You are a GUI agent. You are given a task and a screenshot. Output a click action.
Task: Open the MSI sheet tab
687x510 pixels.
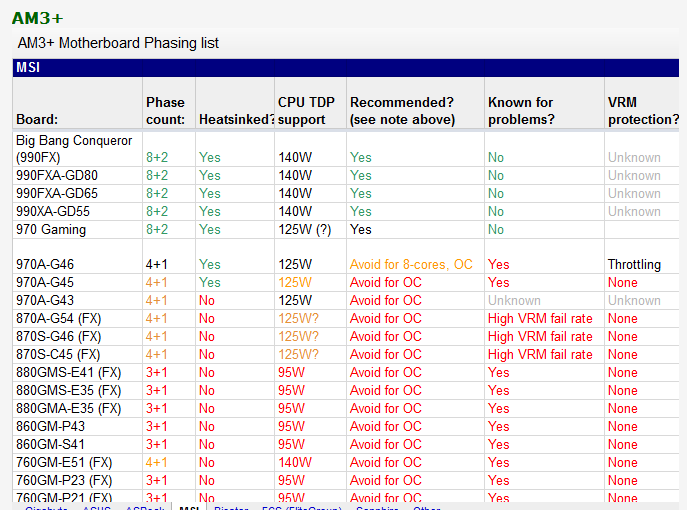pos(189,508)
